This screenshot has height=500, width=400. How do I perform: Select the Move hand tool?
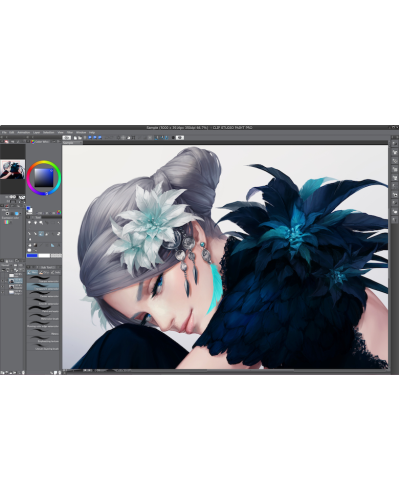point(35,223)
